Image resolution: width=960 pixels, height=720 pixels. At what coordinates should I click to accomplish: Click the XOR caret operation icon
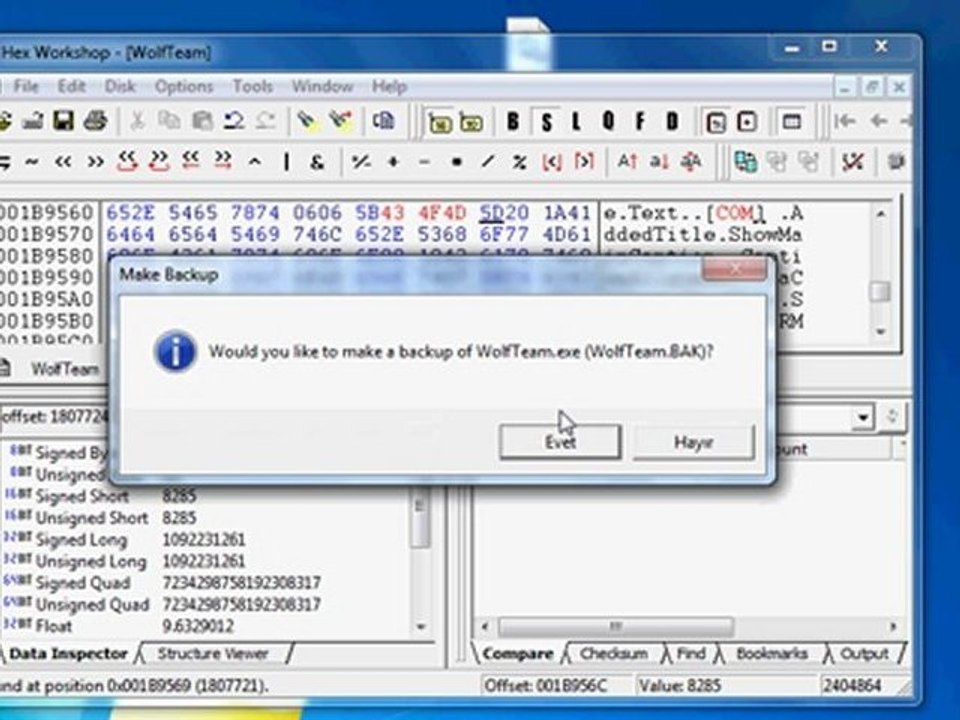pos(255,162)
